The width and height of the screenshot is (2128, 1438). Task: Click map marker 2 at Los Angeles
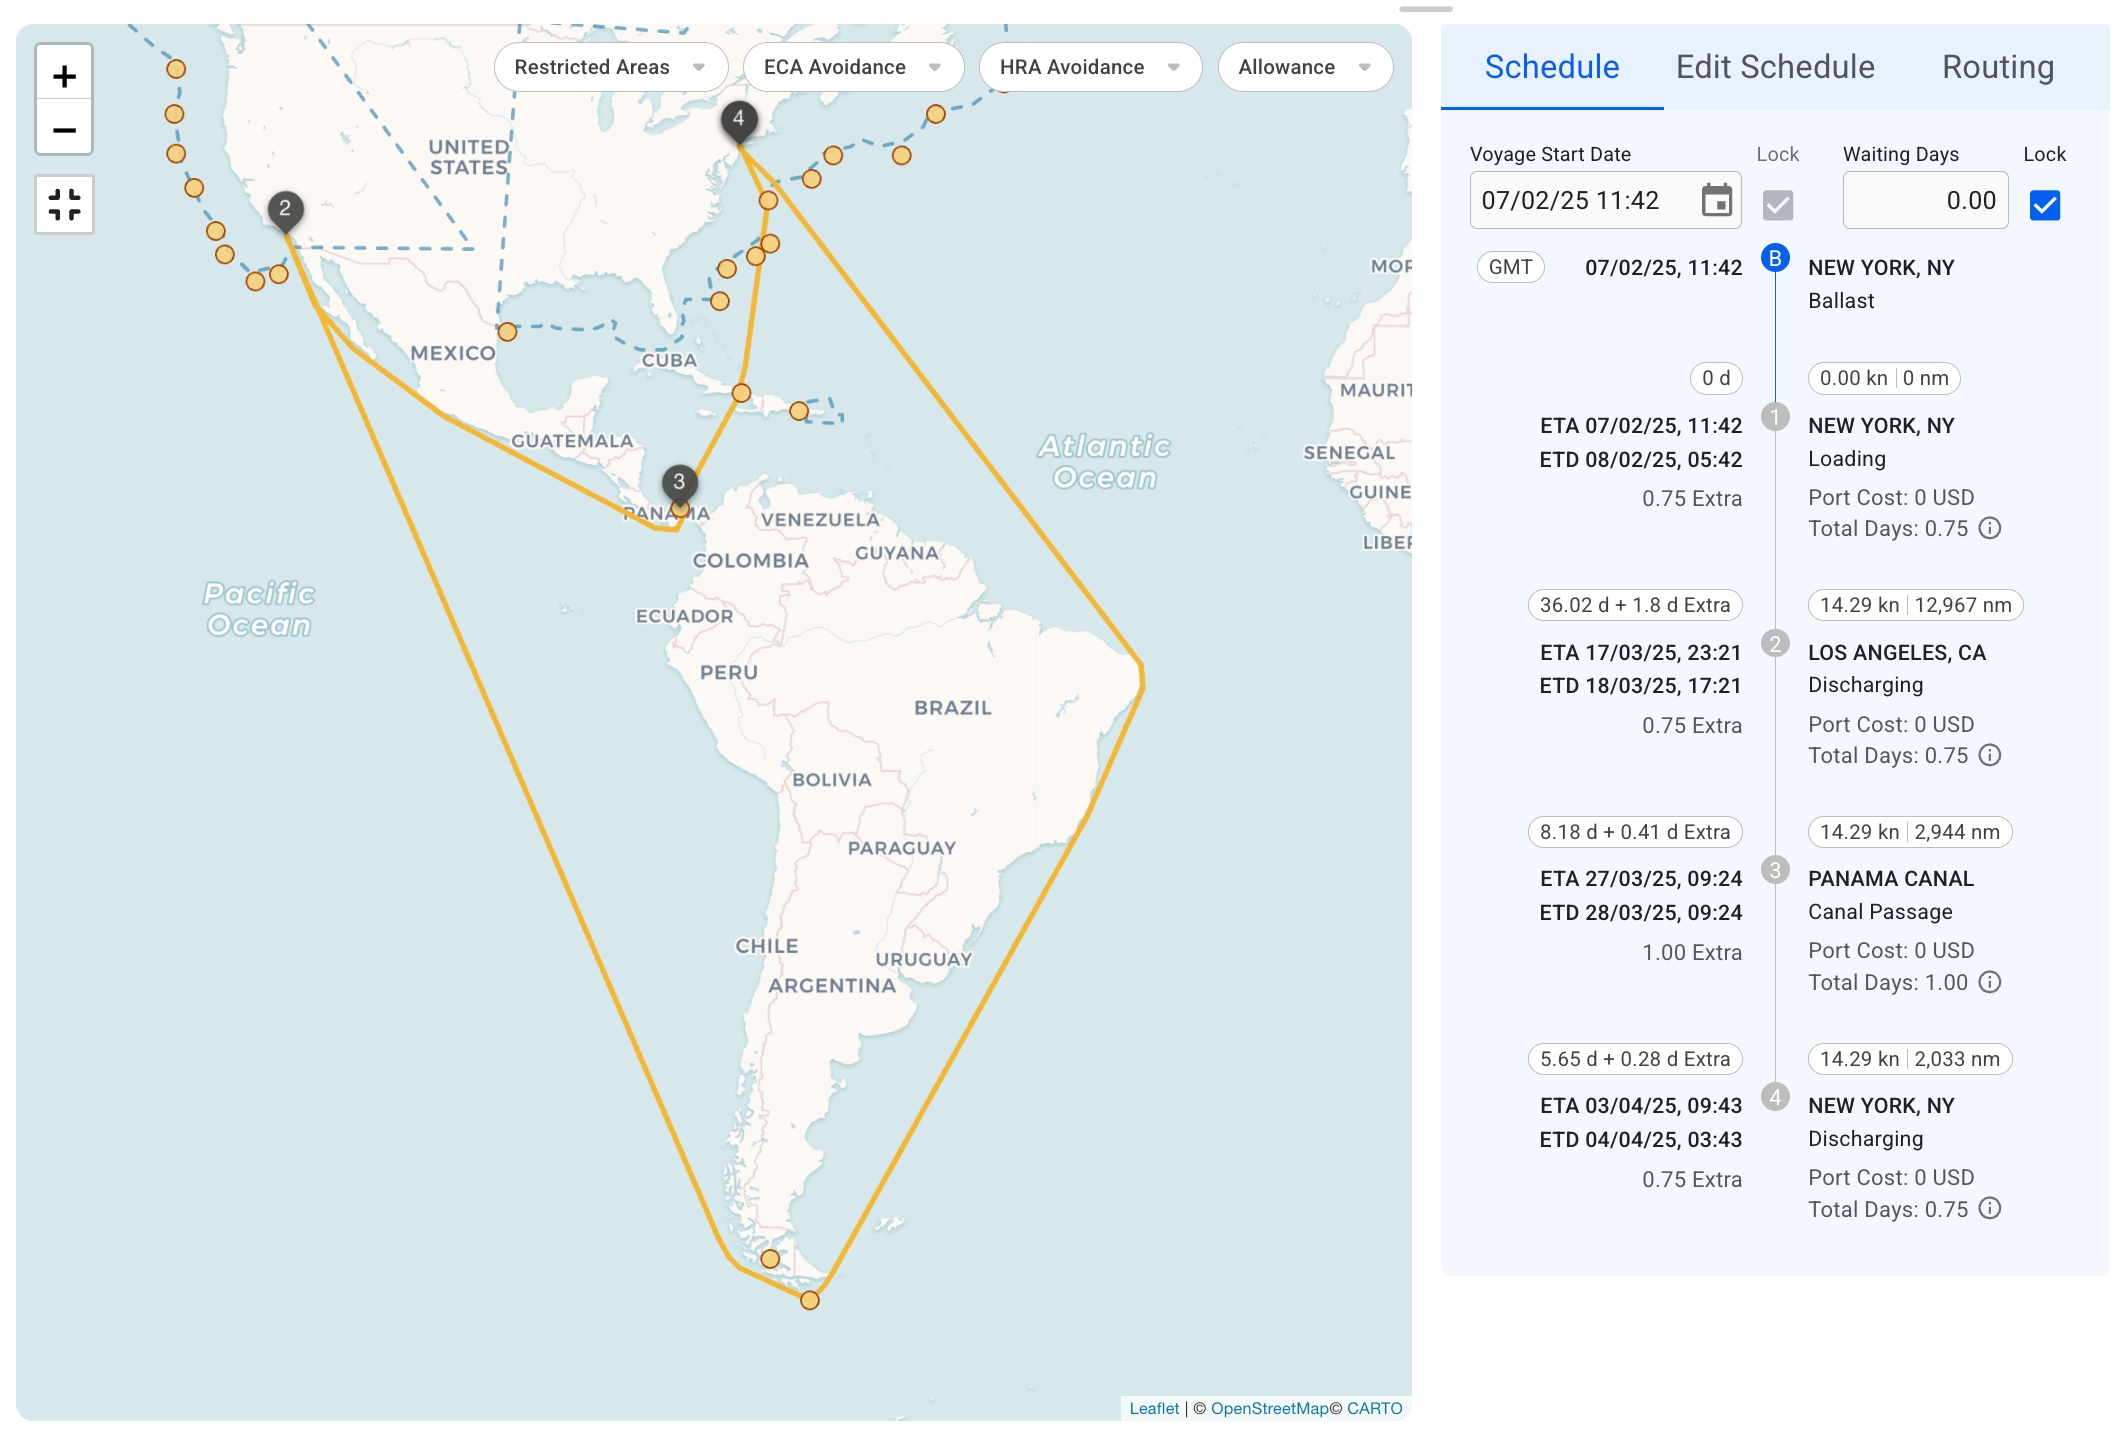tap(285, 210)
